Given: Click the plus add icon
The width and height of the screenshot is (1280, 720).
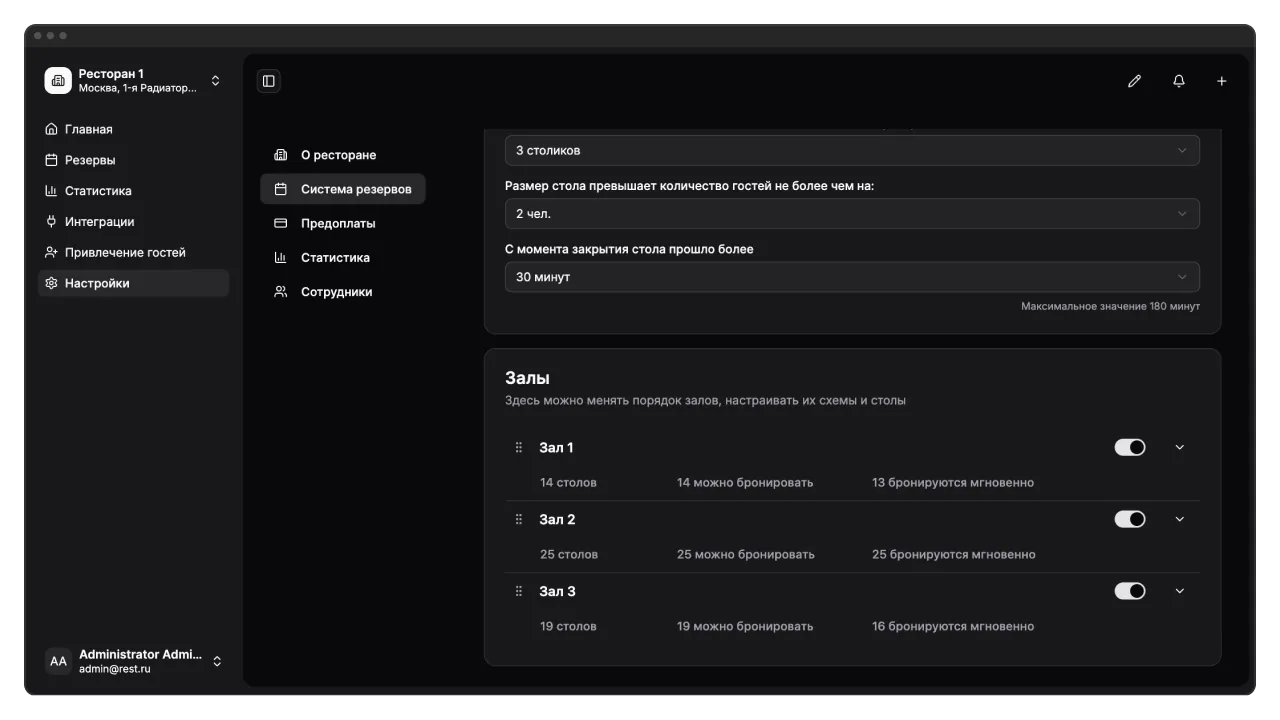Looking at the screenshot, I should [x=1222, y=81].
